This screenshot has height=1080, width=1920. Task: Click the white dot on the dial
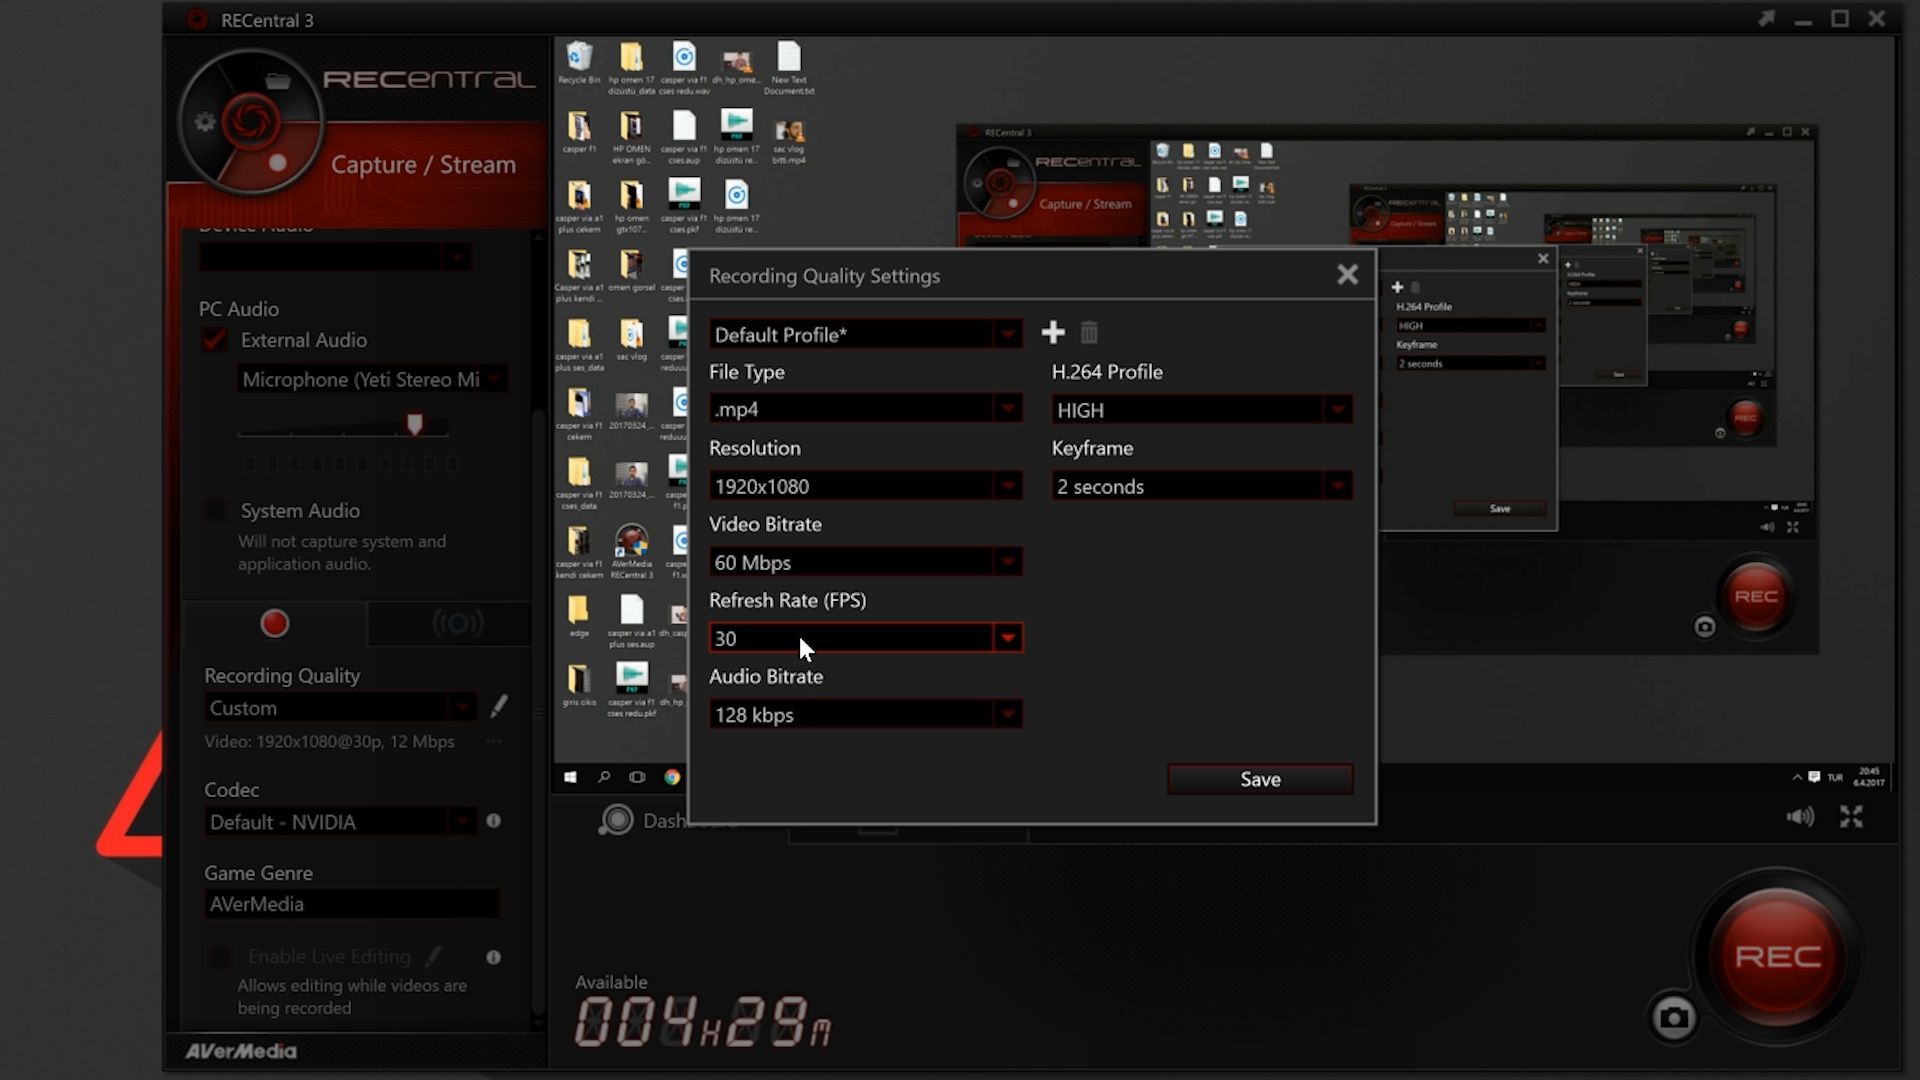(x=278, y=162)
